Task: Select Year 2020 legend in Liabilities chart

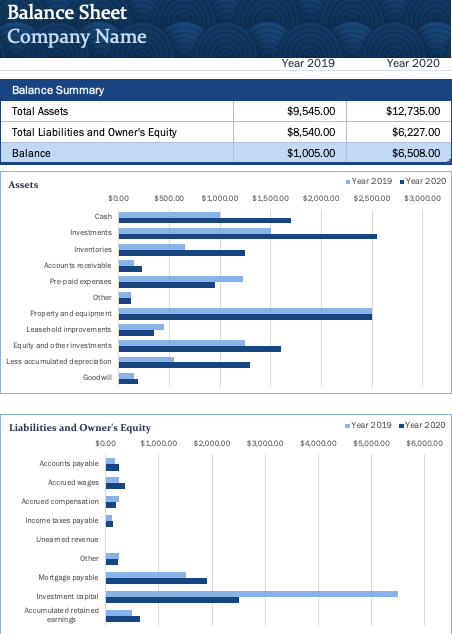Action: click(422, 425)
